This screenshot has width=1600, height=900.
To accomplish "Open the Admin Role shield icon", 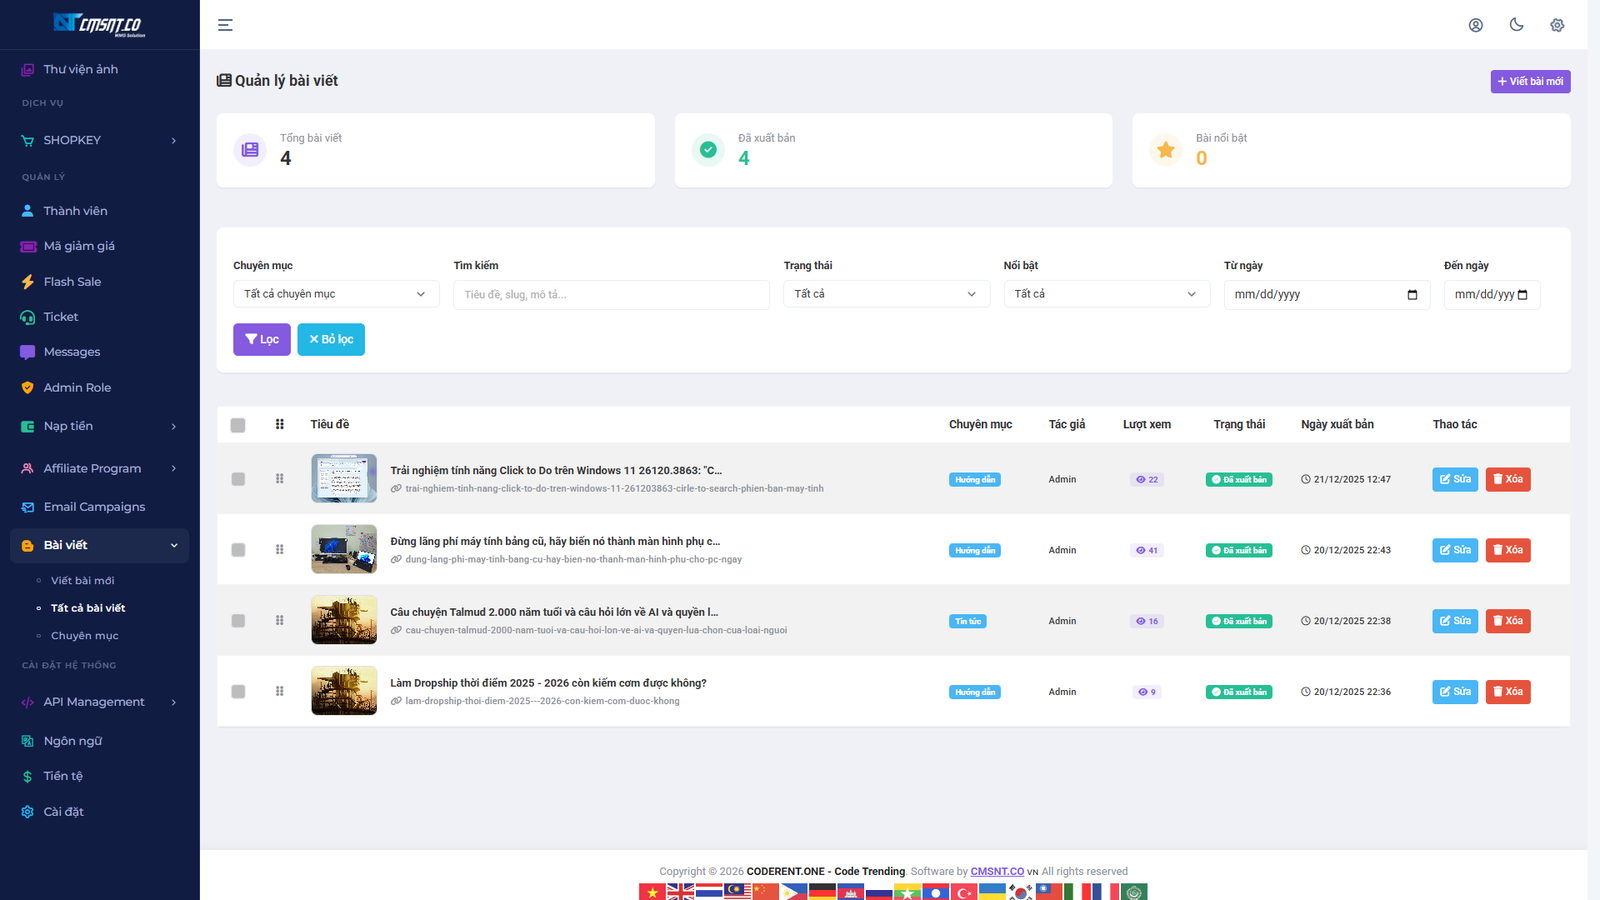I will (27, 387).
